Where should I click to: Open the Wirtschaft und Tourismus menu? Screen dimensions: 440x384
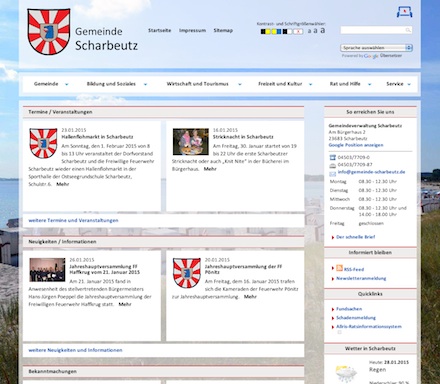(x=197, y=84)
